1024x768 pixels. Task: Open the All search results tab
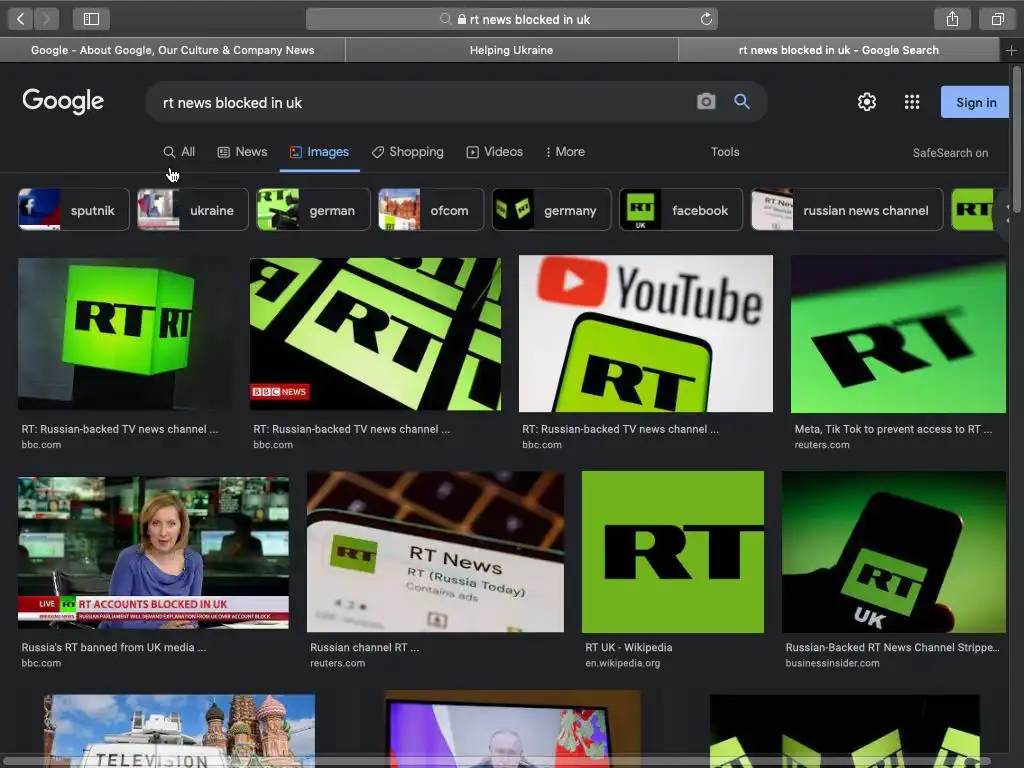179,152
